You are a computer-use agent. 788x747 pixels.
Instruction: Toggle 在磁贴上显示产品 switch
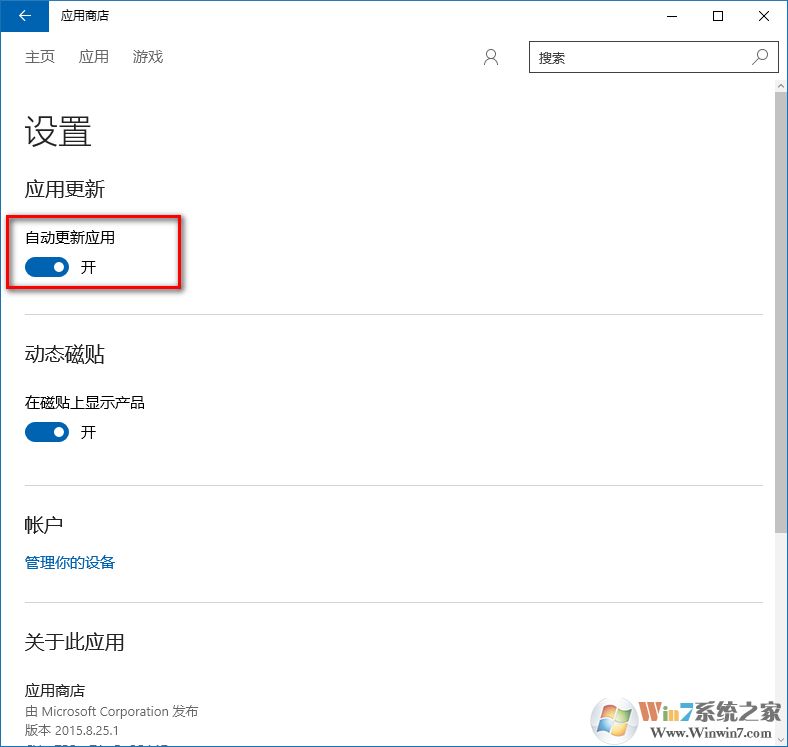point(47,432)
